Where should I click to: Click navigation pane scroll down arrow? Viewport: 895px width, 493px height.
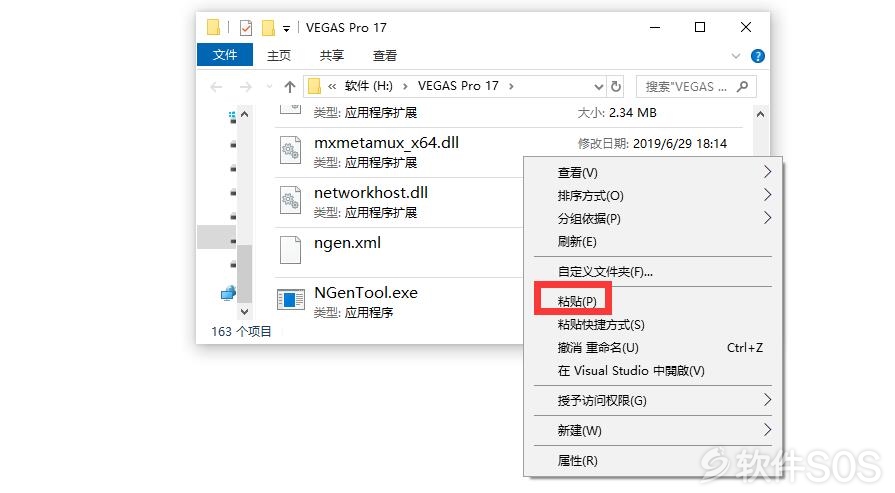point(244,312)
